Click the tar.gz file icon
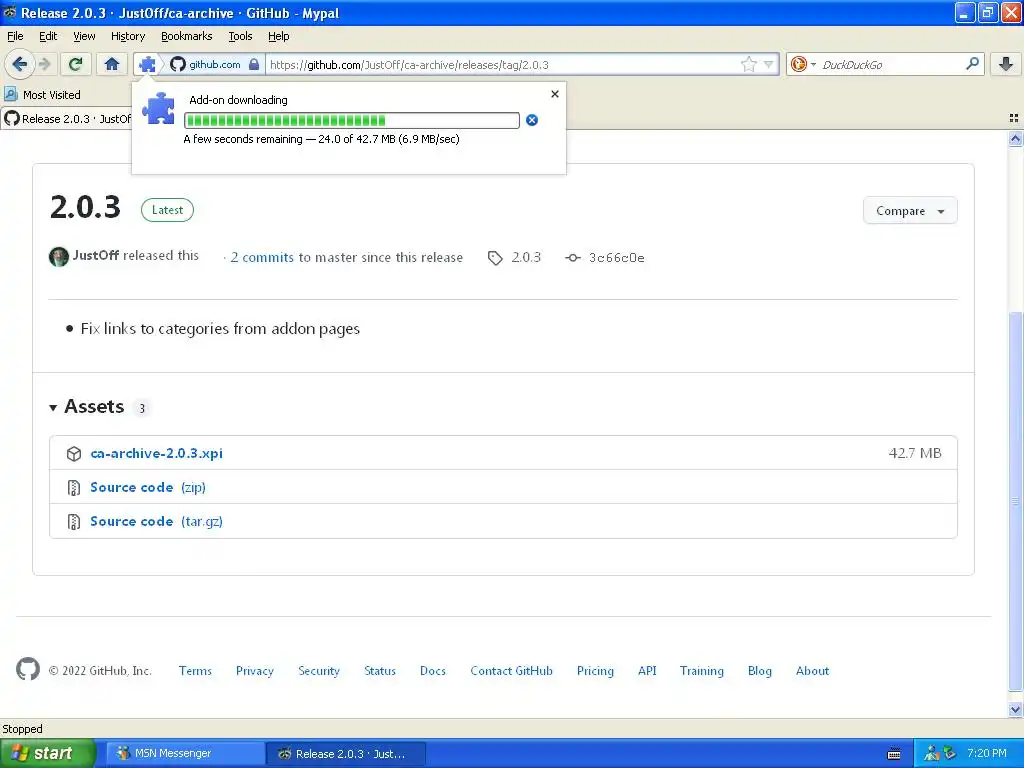The width and height of the screenshot is (1024, 768). 74,522
